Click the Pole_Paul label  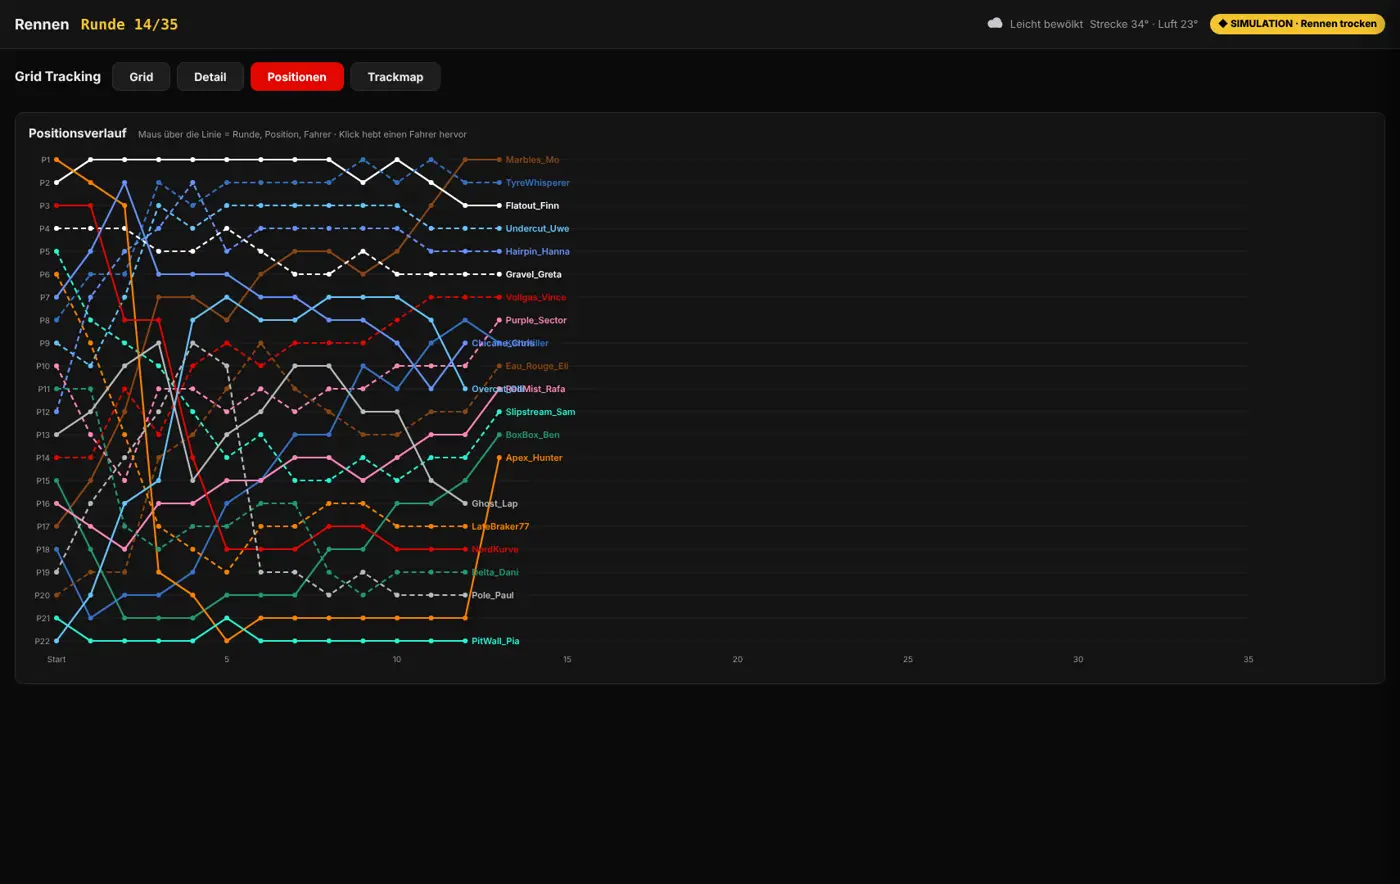(492, 596)
